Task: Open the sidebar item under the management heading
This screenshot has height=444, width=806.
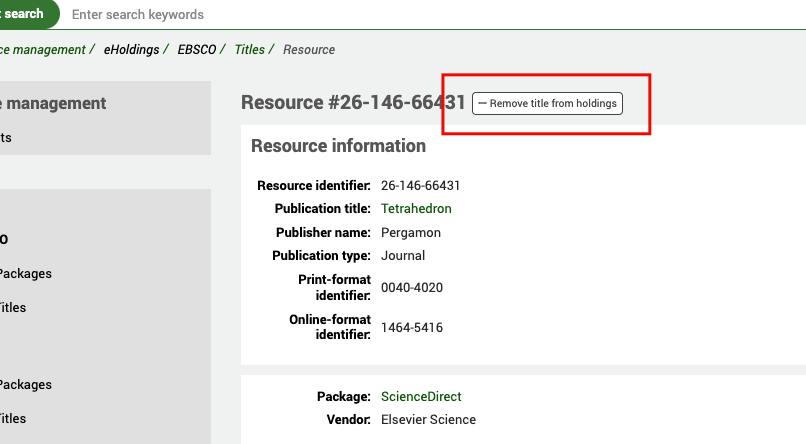Action: click(6, 137)
